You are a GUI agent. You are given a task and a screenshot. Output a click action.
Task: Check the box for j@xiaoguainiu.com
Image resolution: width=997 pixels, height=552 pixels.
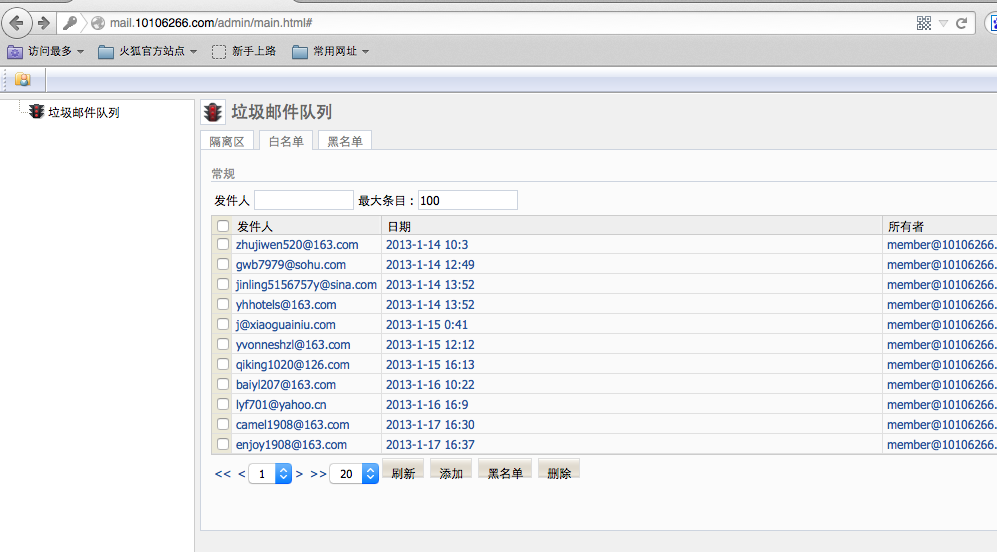(x=223, y=324)
